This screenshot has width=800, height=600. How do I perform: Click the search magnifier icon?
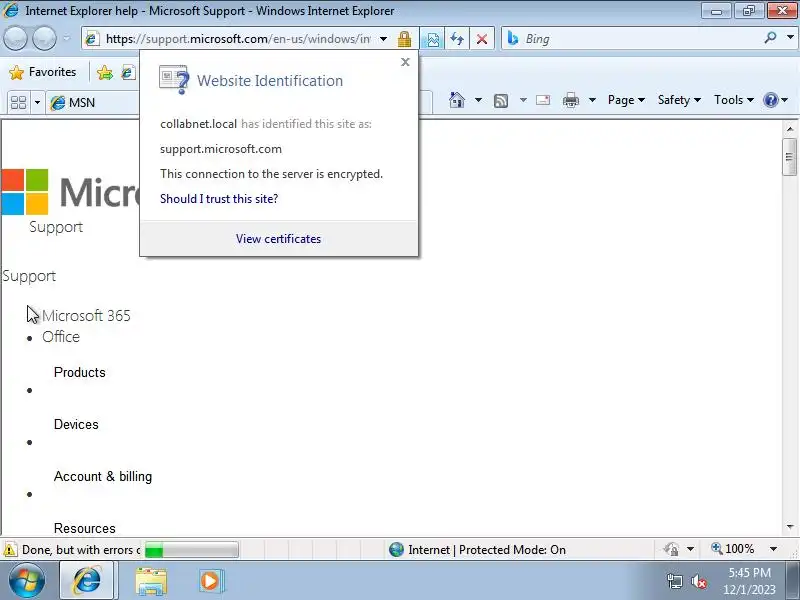tap(771, 38)
